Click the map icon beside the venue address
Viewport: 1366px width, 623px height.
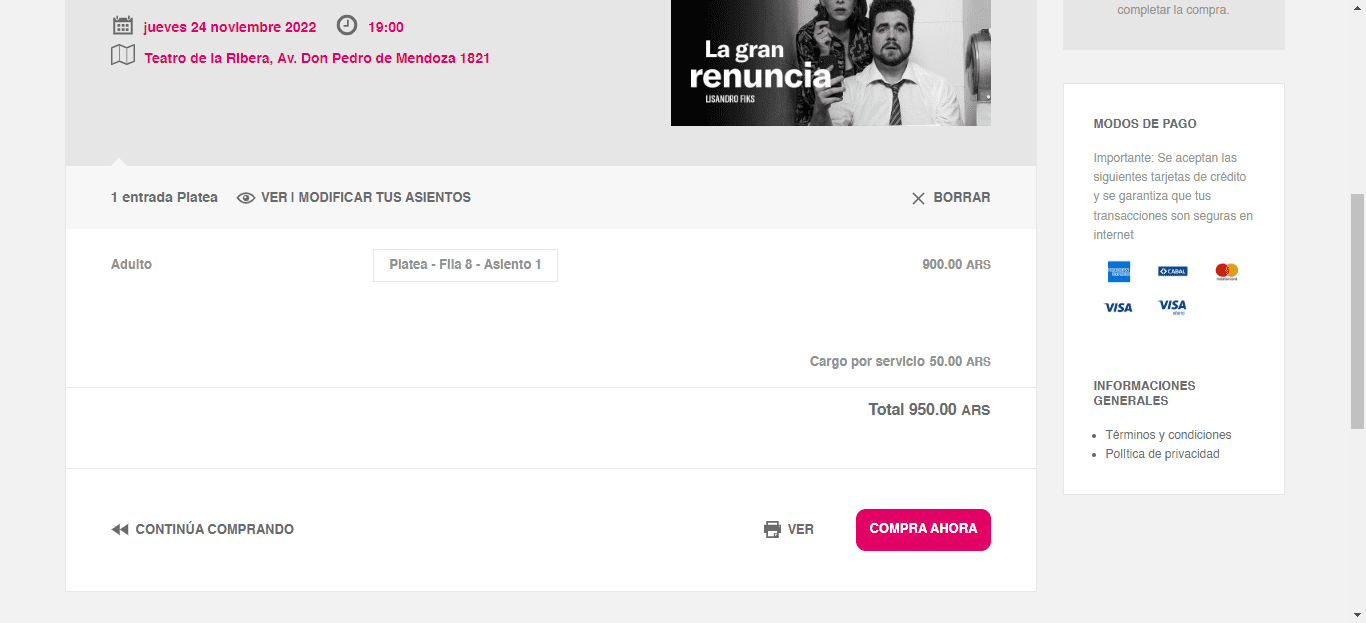coord(123,56)
